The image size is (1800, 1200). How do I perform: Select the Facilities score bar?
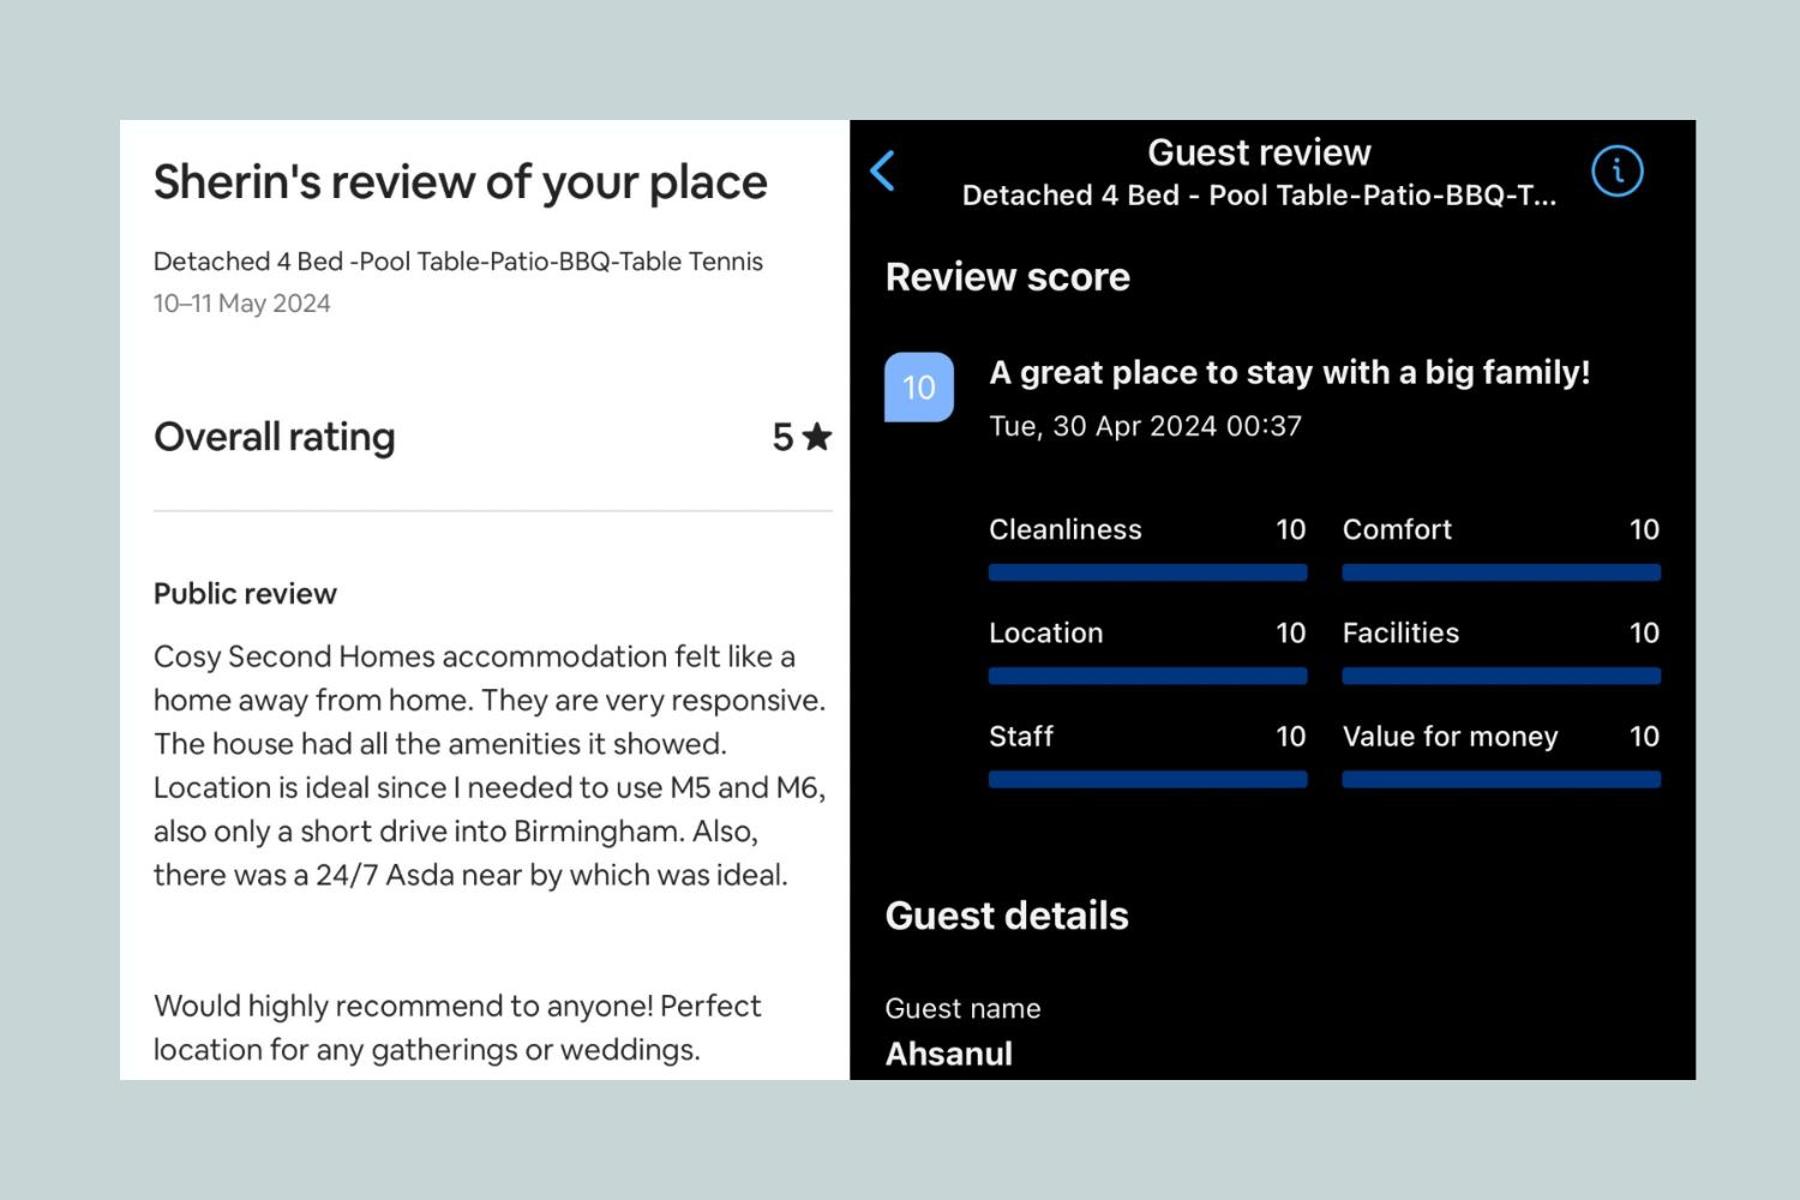coord(1501,676)
